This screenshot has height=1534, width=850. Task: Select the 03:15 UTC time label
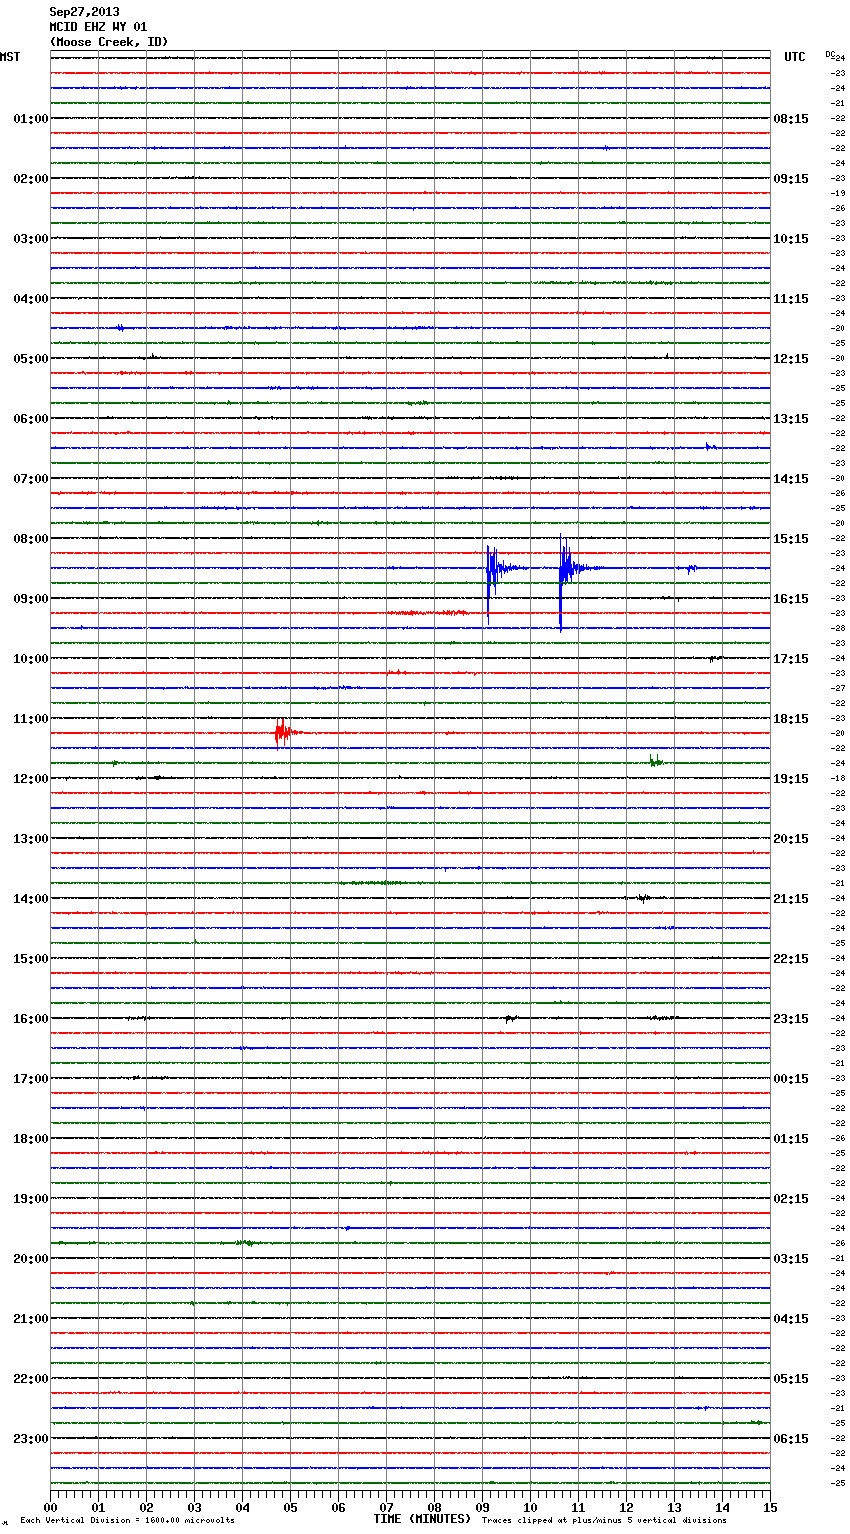pyautogui.click(x=791, y=1259)
